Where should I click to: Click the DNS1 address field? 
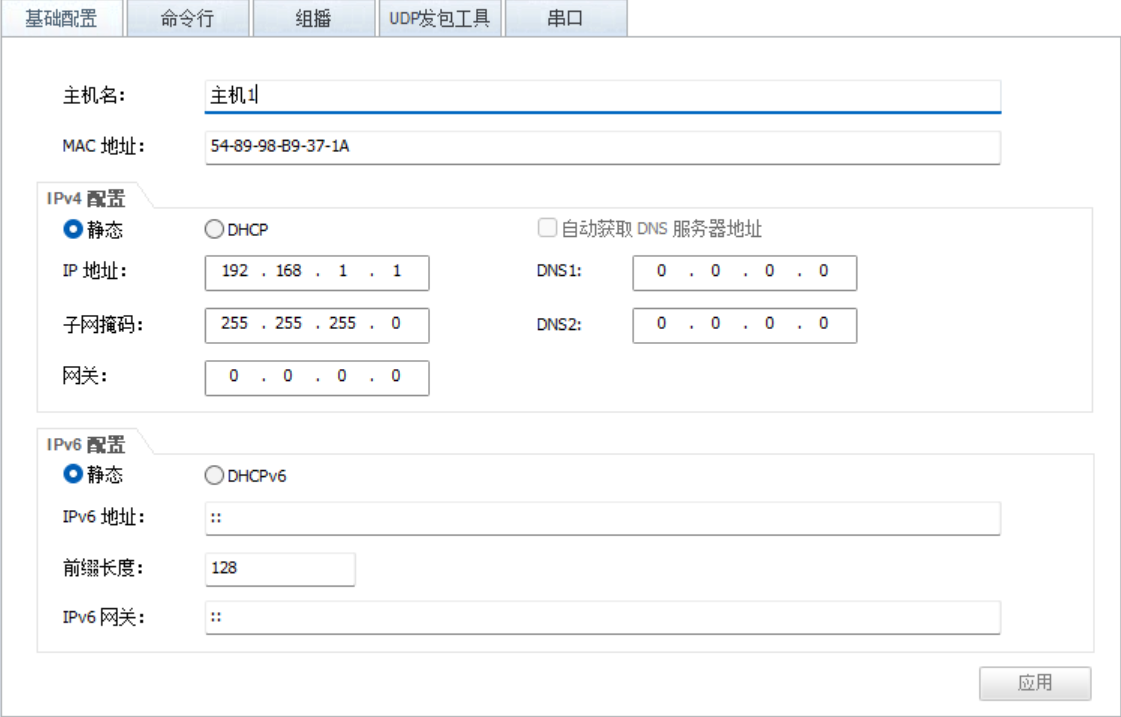point(744,272)
